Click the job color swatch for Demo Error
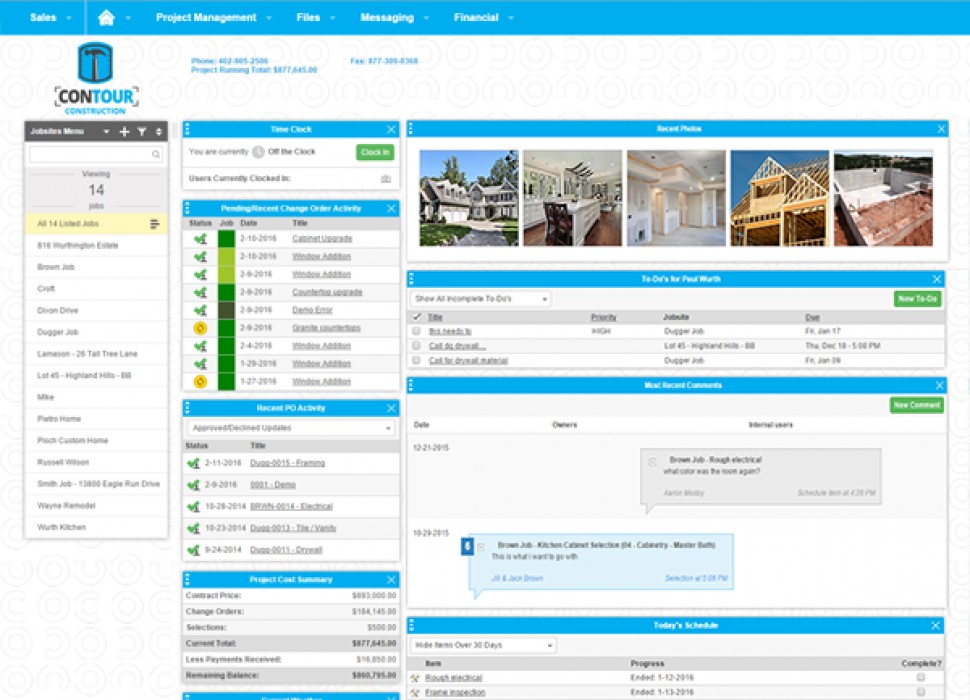Image resolution: width=970 pixels, height=700 pixels. [x=226, y=310]
